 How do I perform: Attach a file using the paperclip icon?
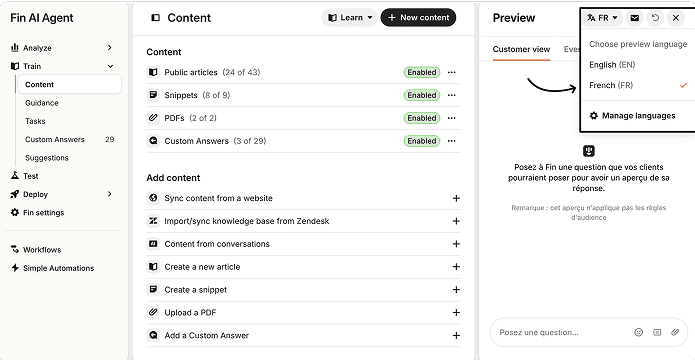(675, 332)
